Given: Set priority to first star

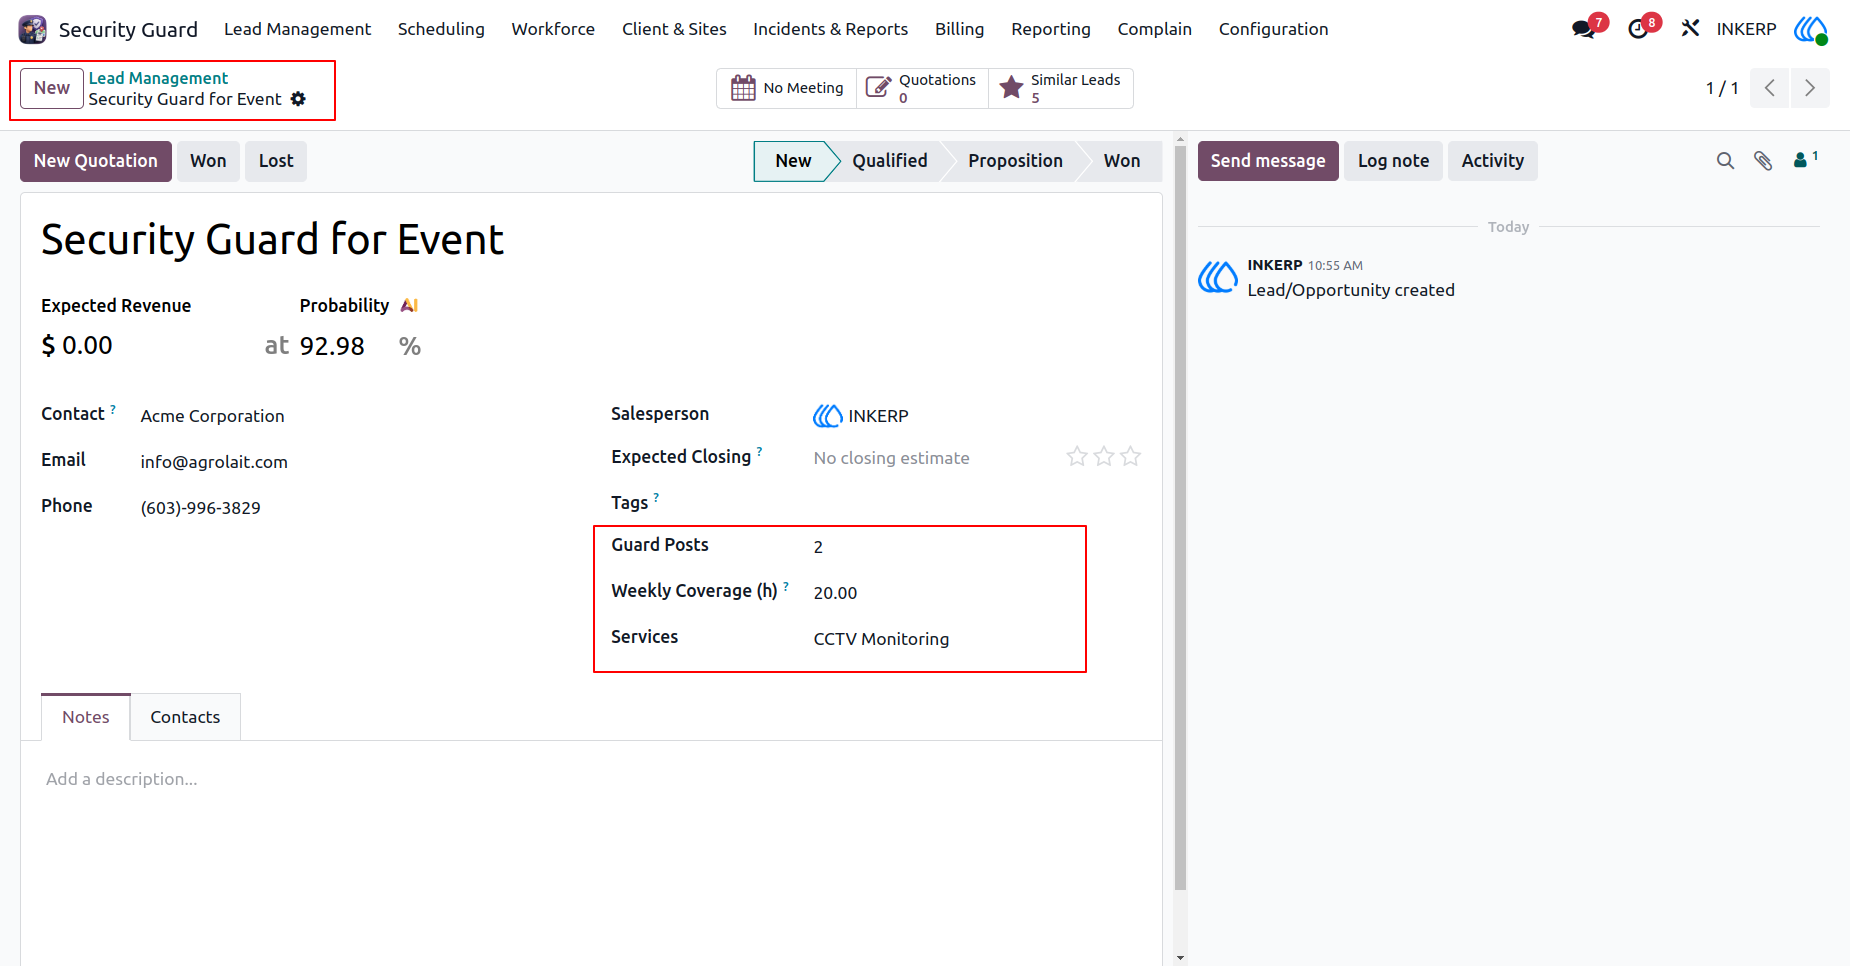Looking at the screenshot, I should [x=1077, y=457].
